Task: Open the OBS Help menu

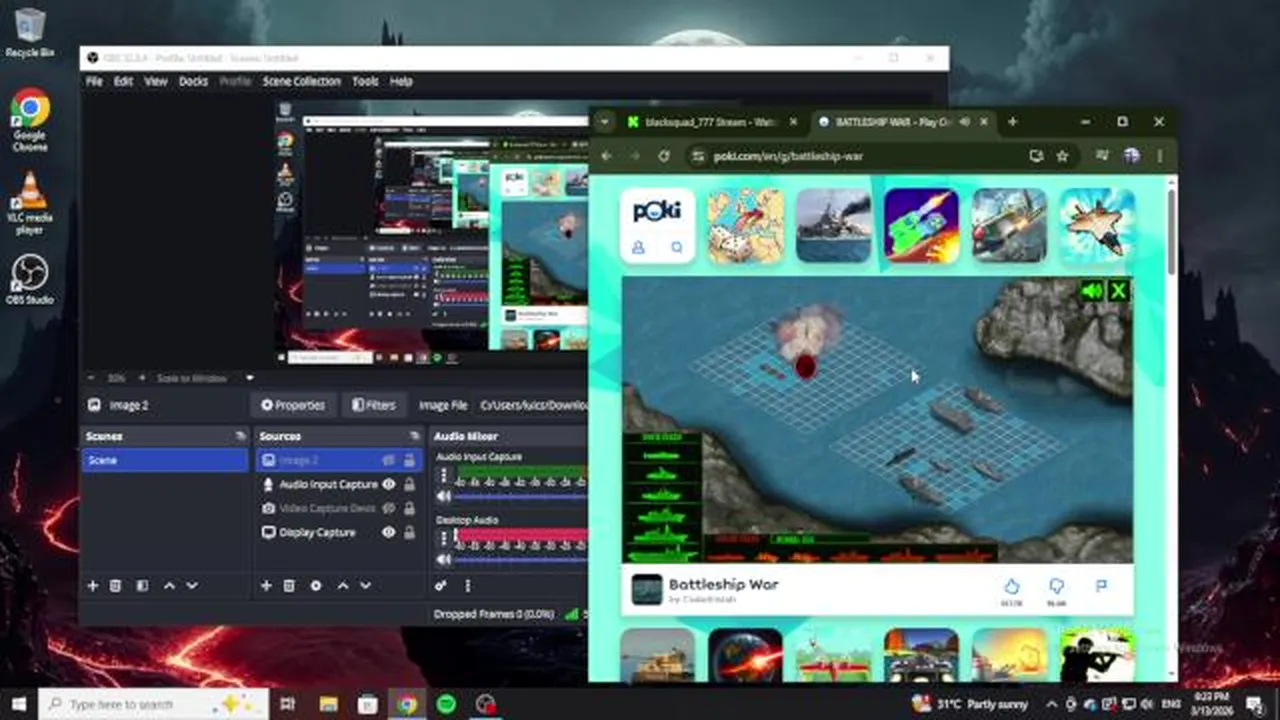Action: tap(401, 81)
